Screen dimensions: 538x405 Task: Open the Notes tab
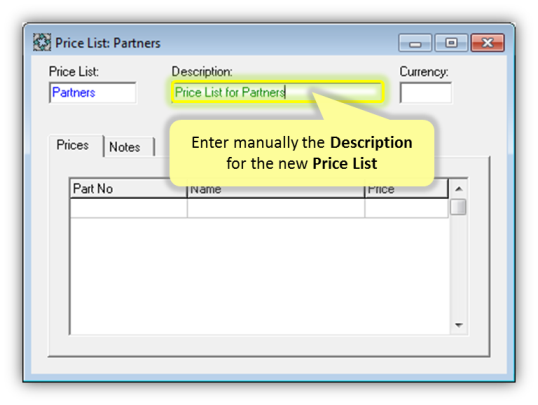pyautogui.click(x=125, y=147)
